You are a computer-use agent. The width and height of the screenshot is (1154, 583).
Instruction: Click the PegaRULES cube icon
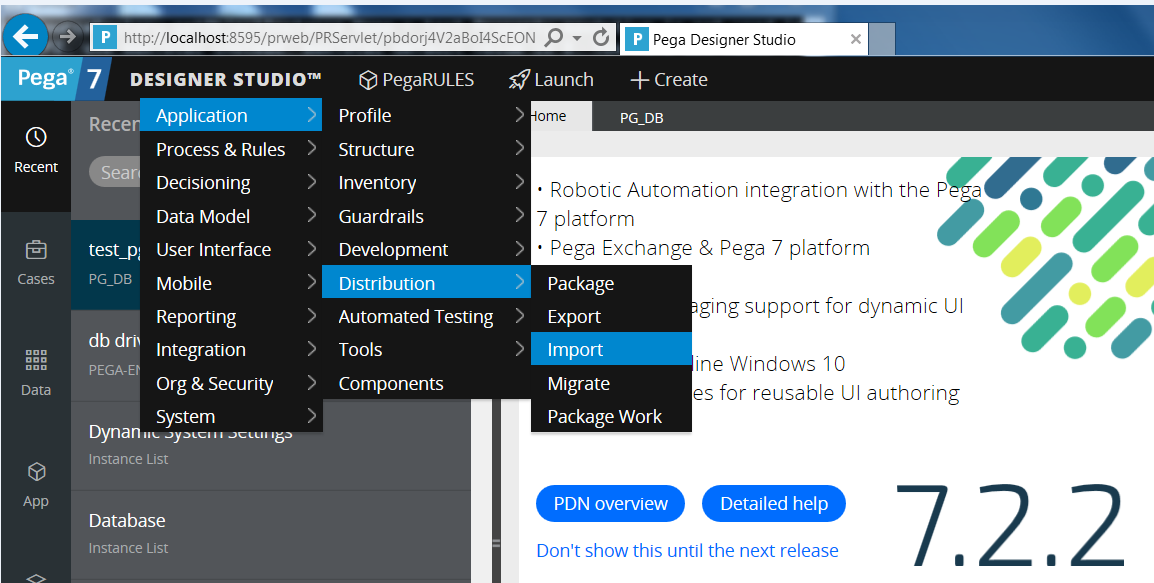point(368,80)
